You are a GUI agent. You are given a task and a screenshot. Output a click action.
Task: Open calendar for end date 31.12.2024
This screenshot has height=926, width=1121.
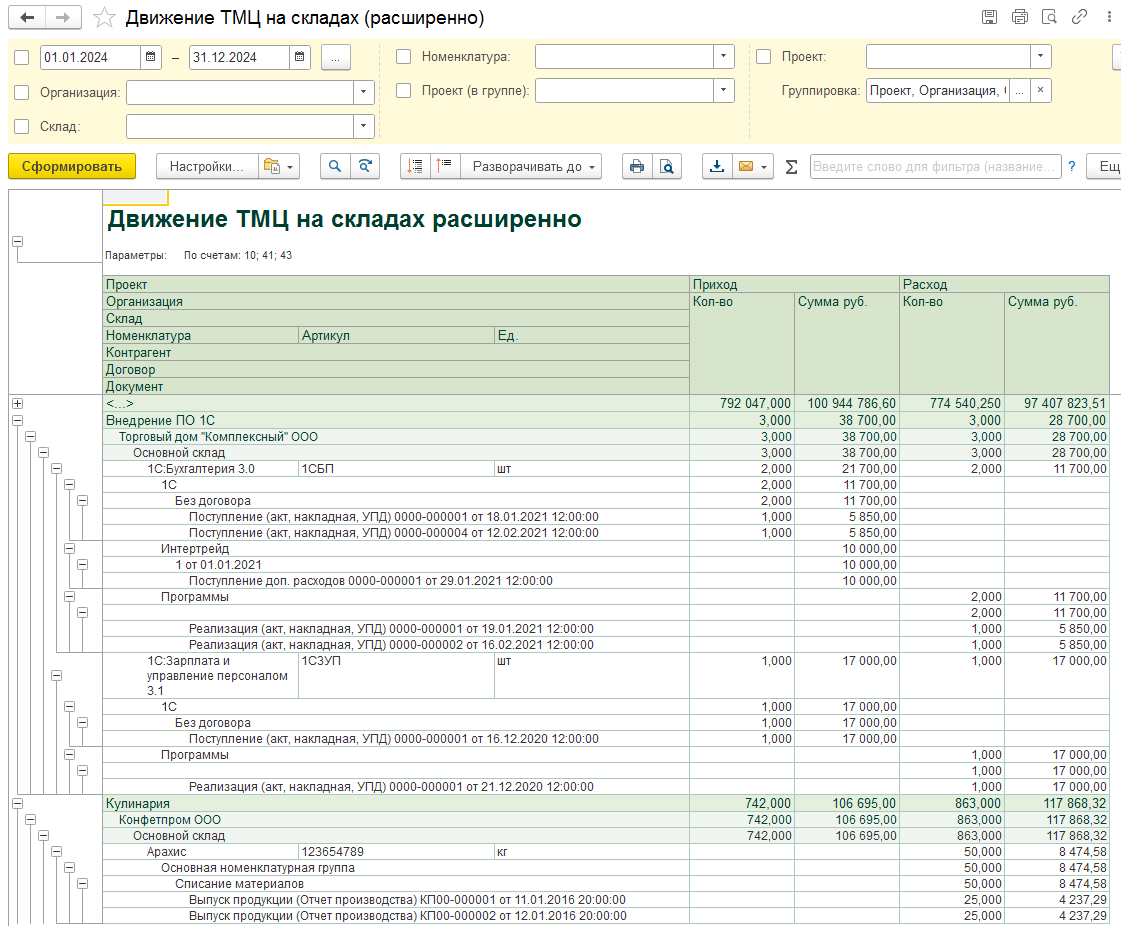pos(300,56)
